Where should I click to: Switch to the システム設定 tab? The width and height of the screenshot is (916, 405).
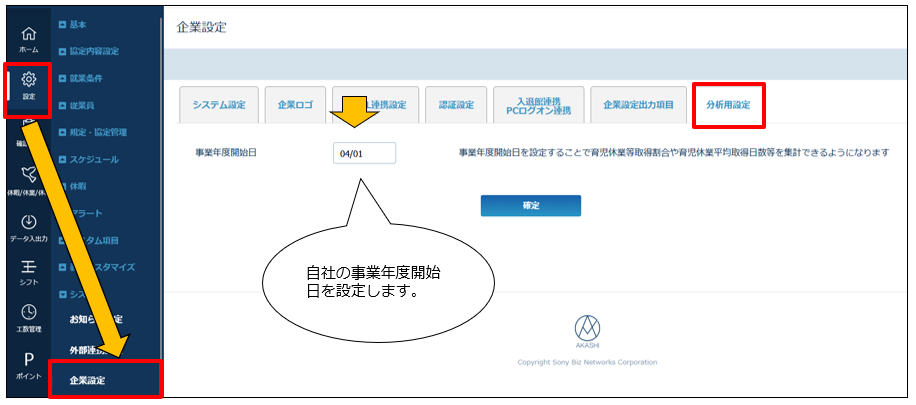point(219,105)
